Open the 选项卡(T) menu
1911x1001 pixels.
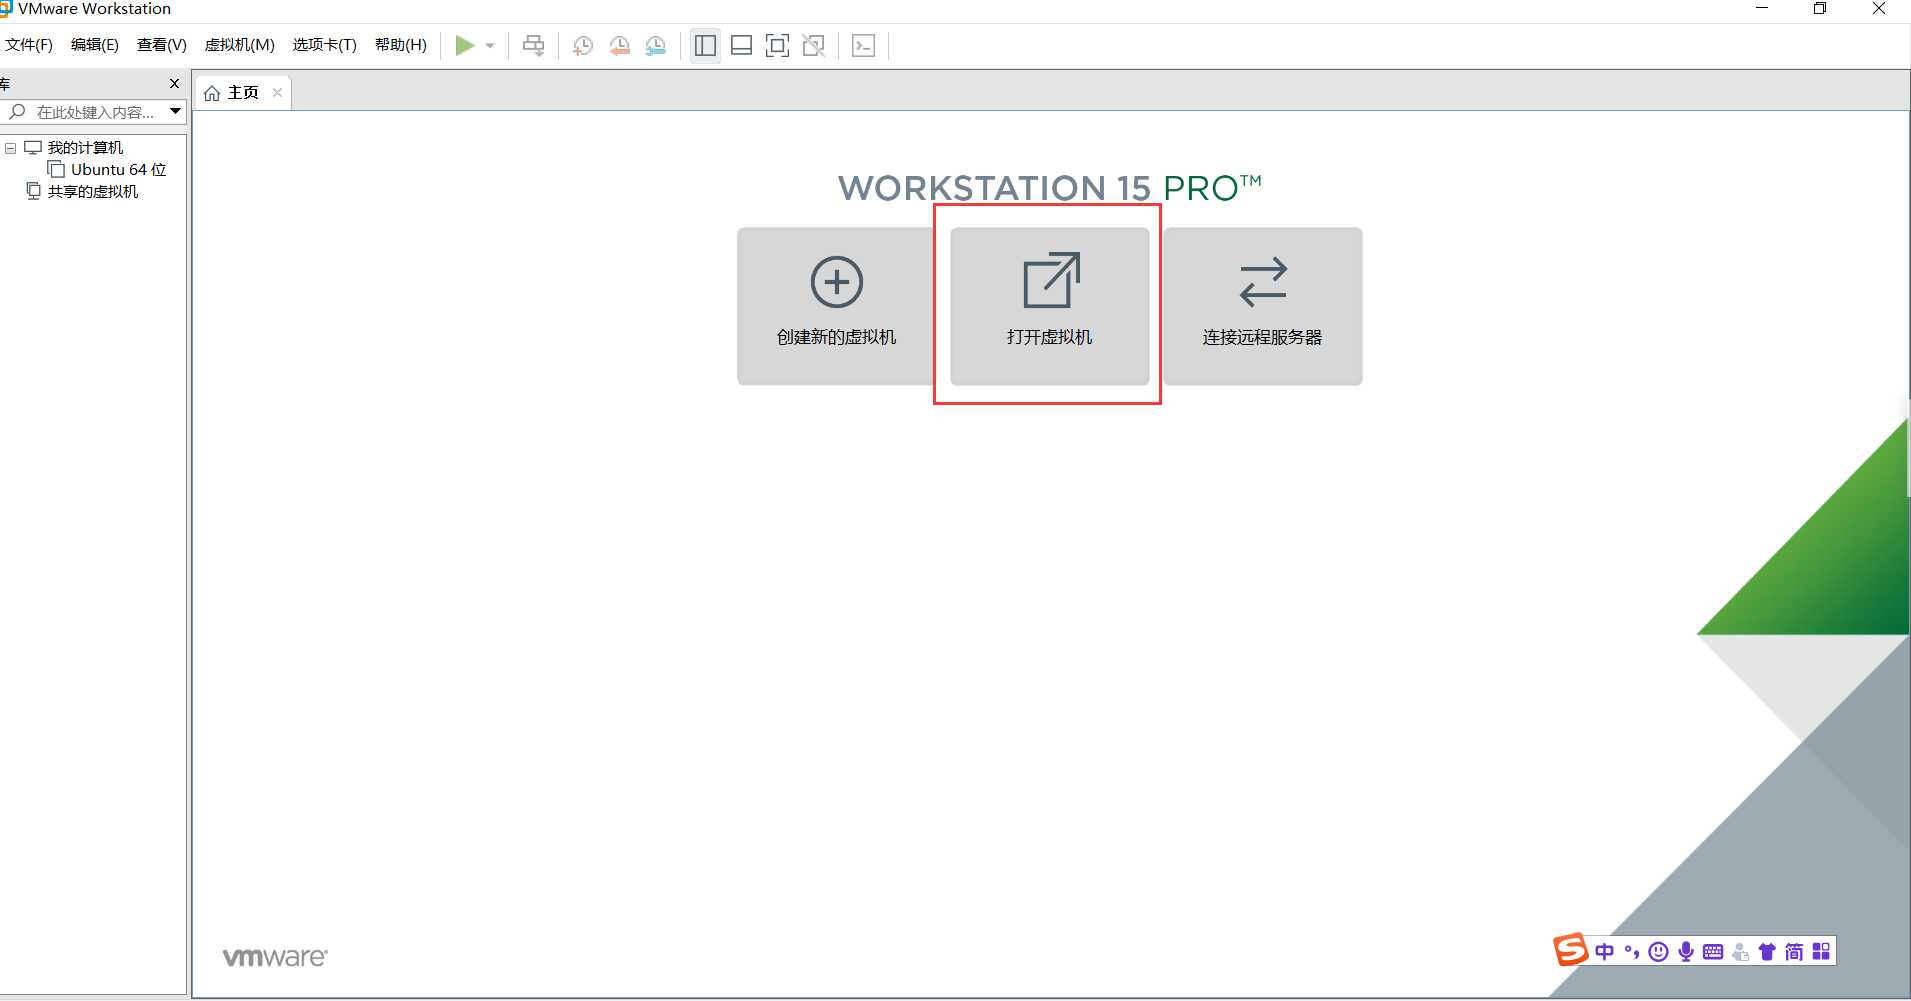324,45
